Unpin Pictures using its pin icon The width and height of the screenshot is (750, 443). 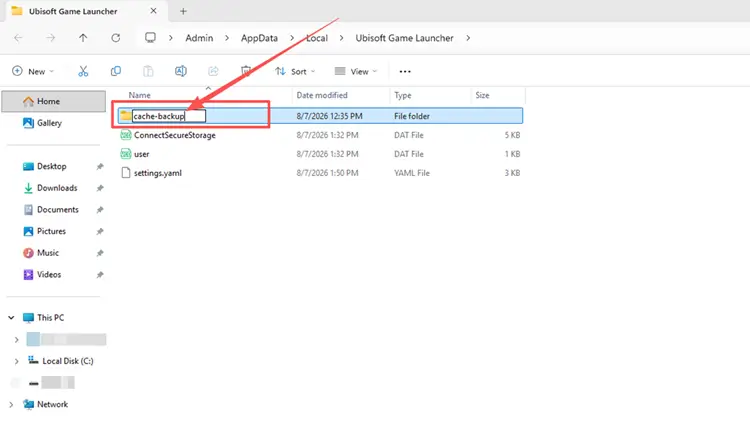pos(99,231)
